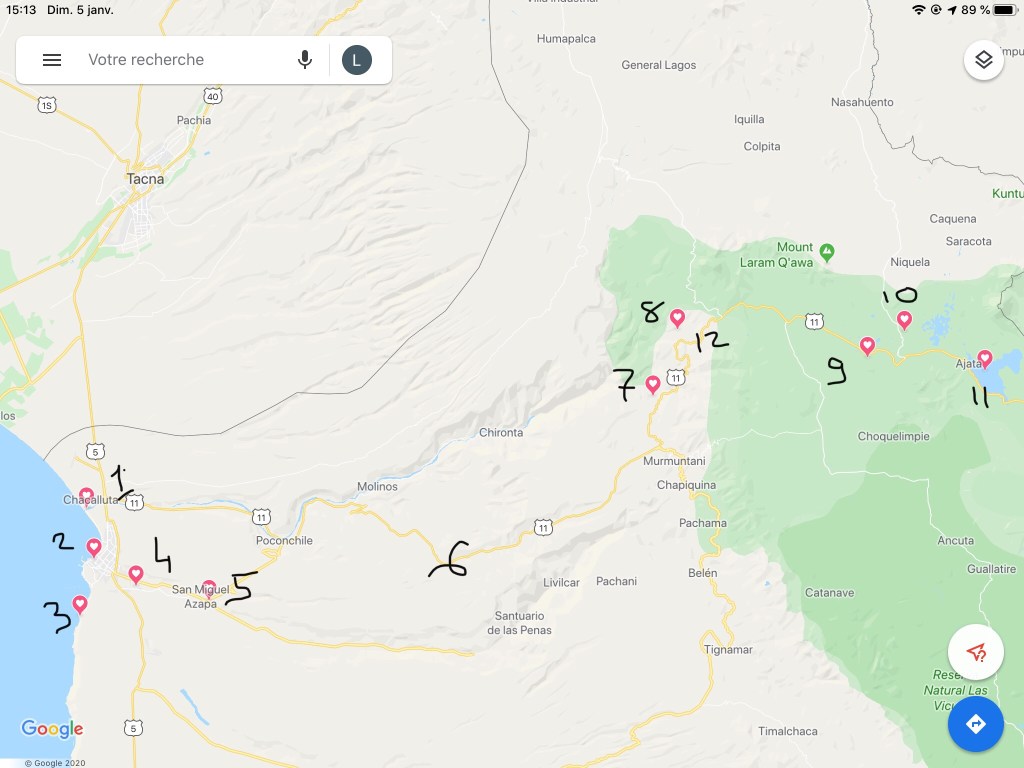
Task: Tap the saved pin below number 10
Action: [x=904, y=320]
